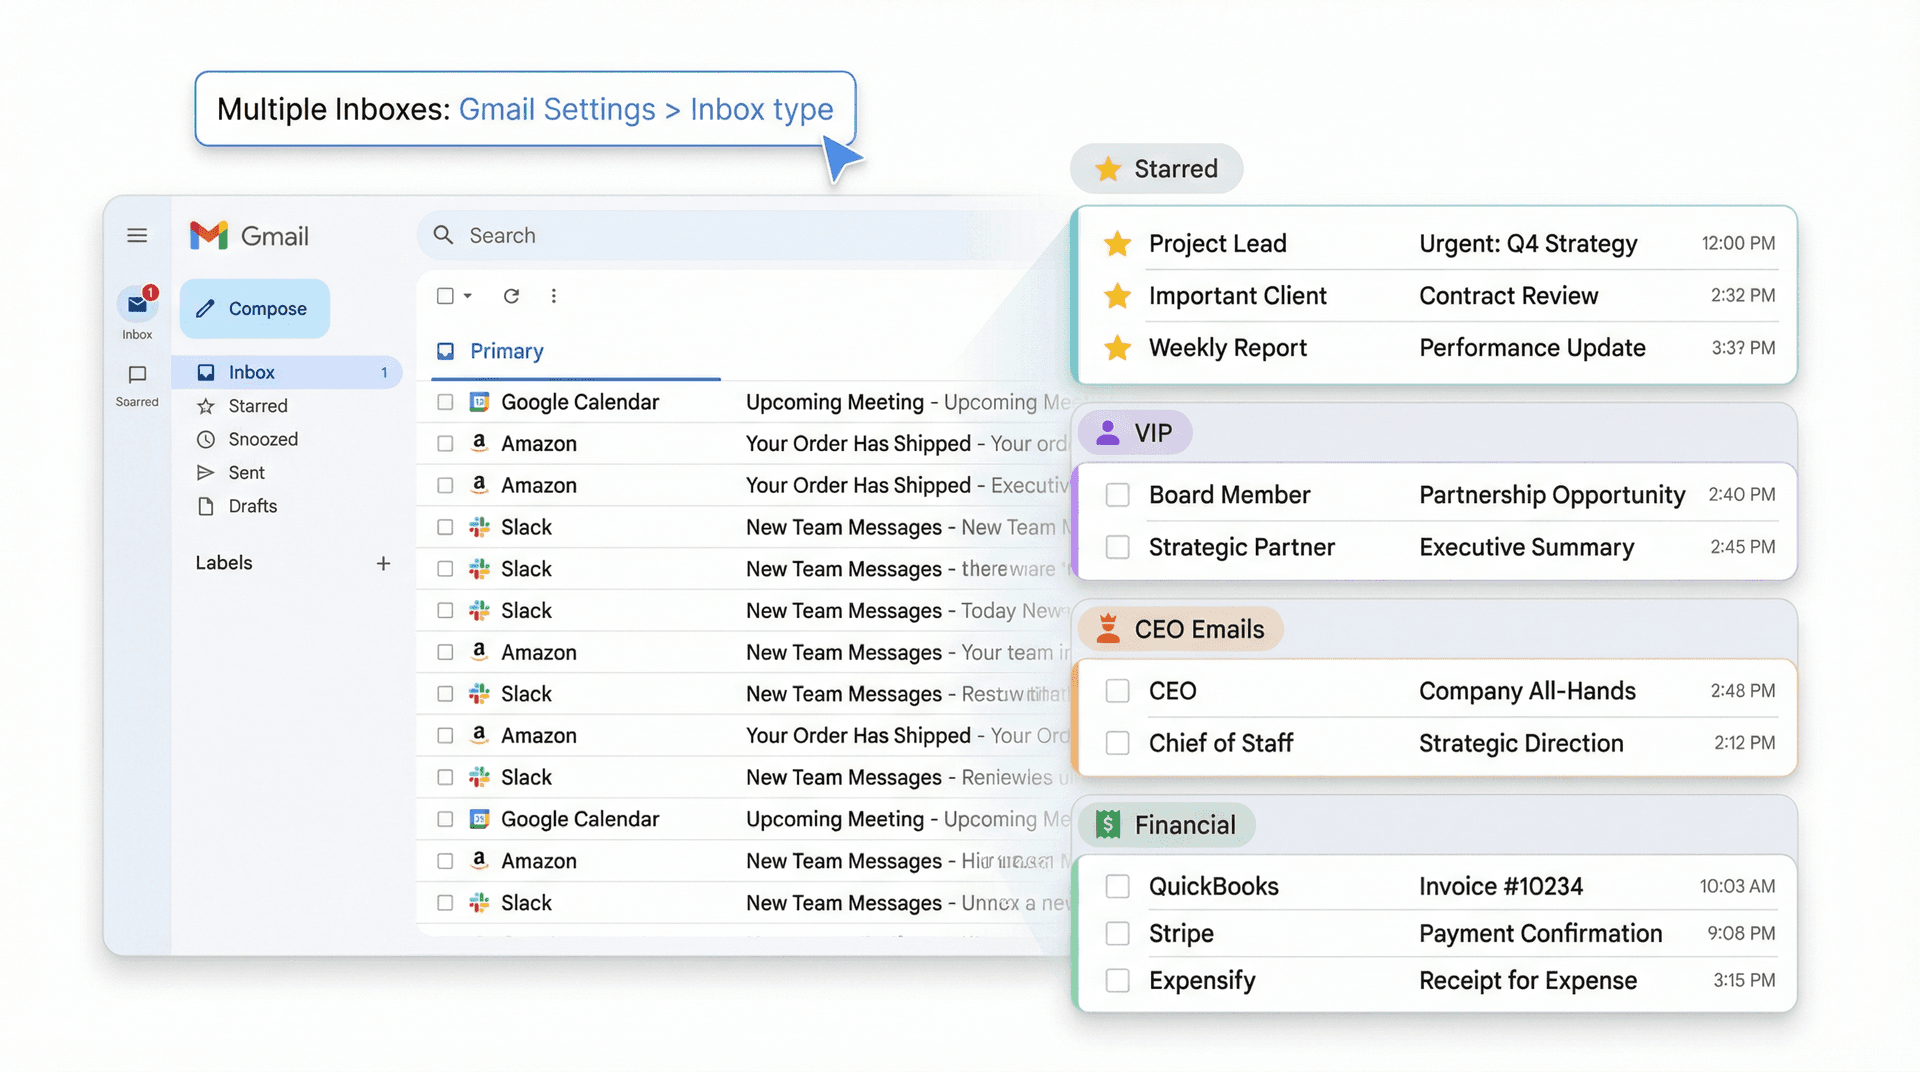Click the CEO Emails crown icon
The image size is (1920, 1072).
tap(1110, 629)
